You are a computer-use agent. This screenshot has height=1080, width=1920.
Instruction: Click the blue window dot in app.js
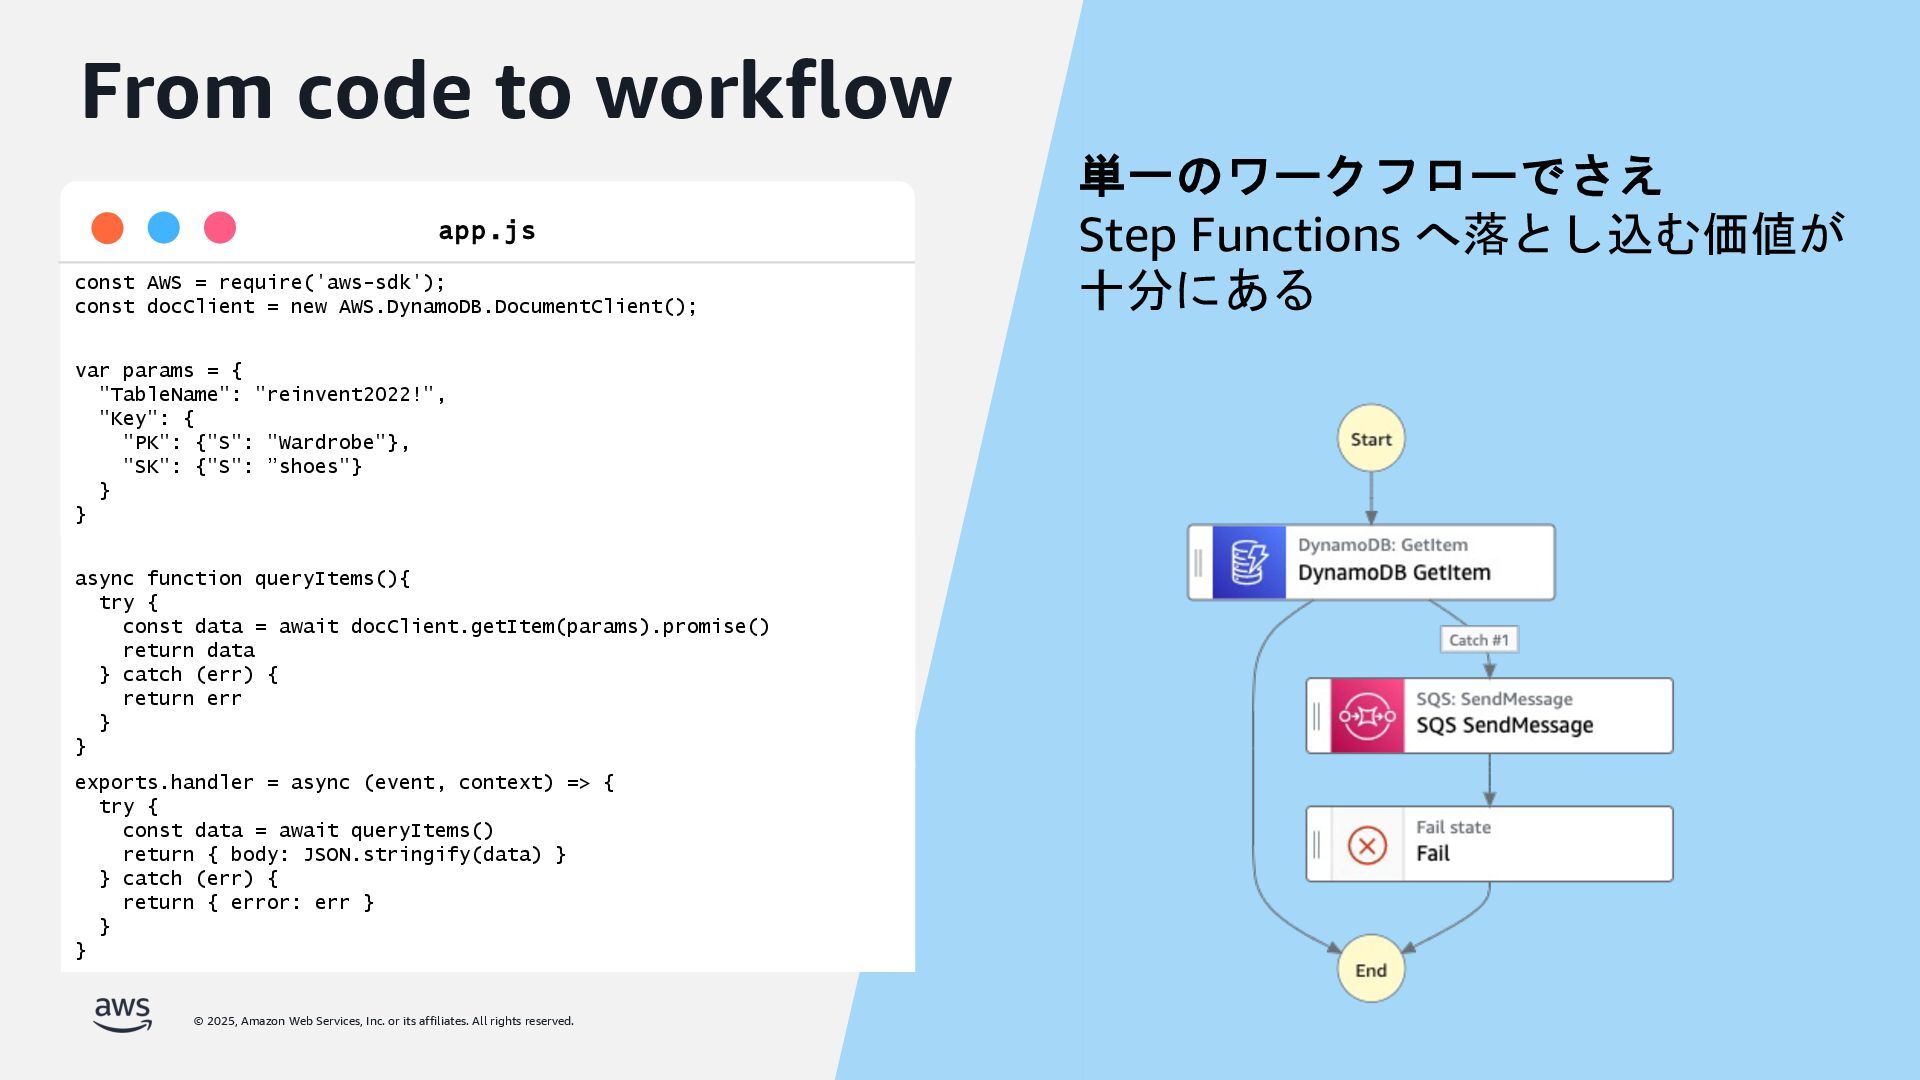pos(164,228)
